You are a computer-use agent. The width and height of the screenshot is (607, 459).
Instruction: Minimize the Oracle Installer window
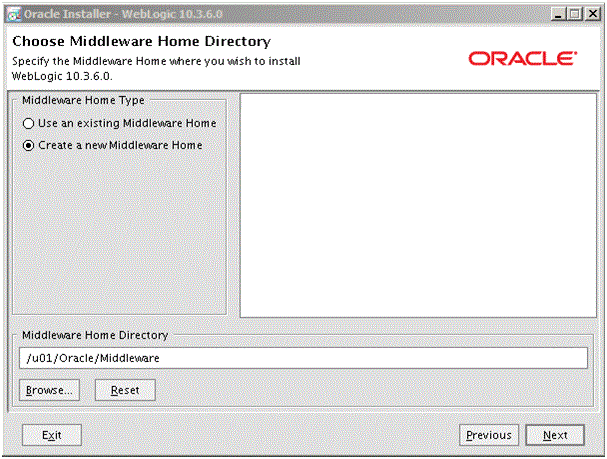(x=558, y=14)
